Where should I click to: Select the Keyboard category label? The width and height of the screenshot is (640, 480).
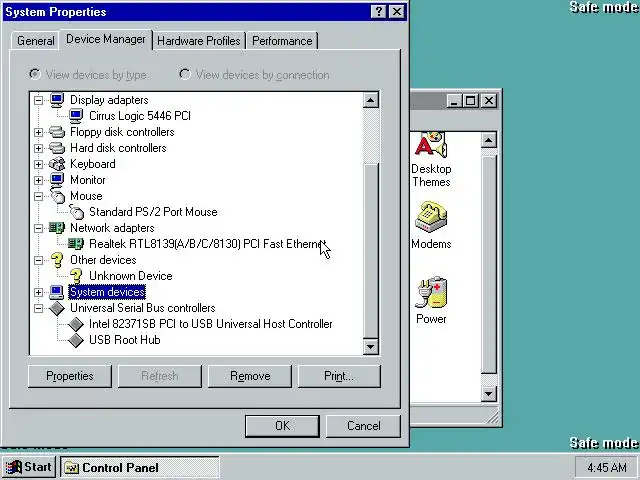click(x=93, y=164)
